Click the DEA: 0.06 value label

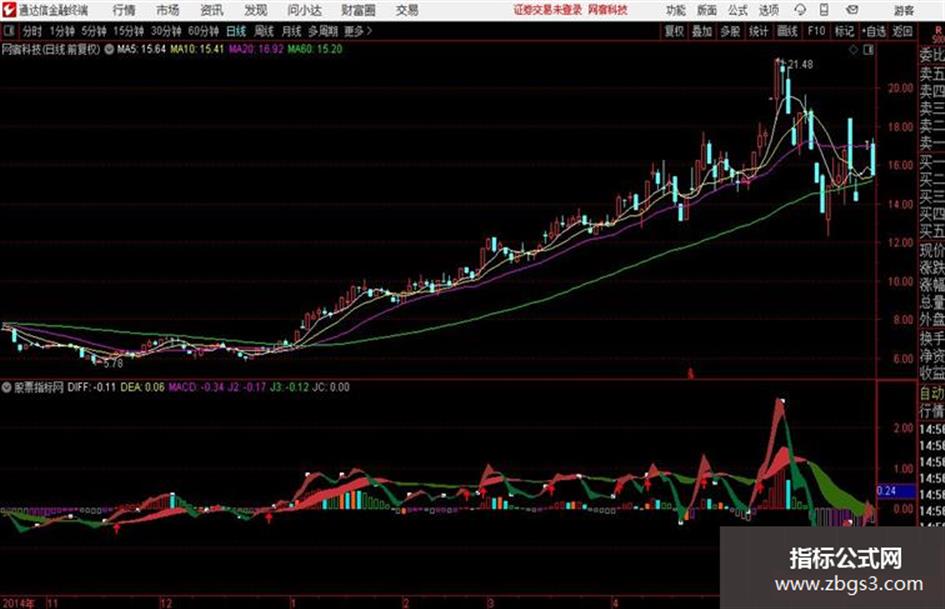point(142,387)
